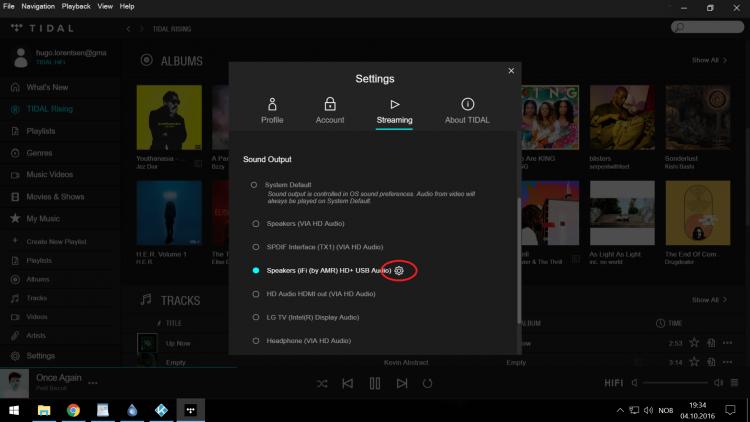The width and height of the screenshot is (750, 422).
Task: Open Windows Start menu
Action: pos(14,411)
